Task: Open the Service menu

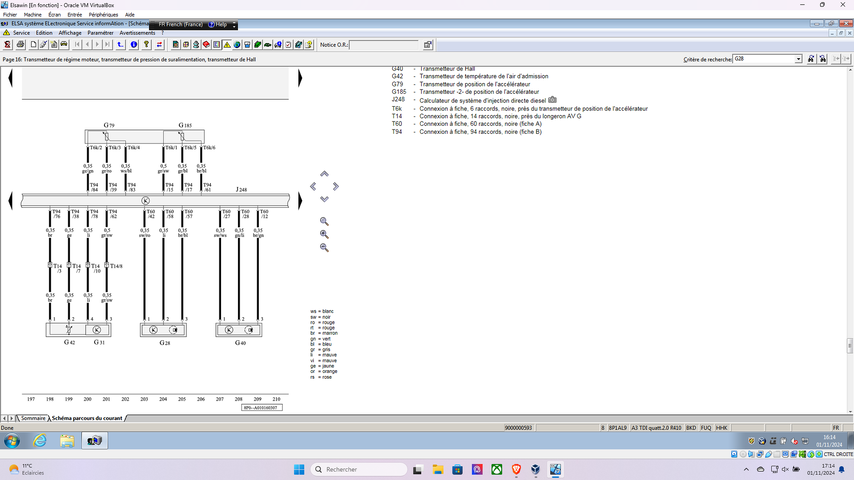Action: pyautogui.click(x=21, y=33)
